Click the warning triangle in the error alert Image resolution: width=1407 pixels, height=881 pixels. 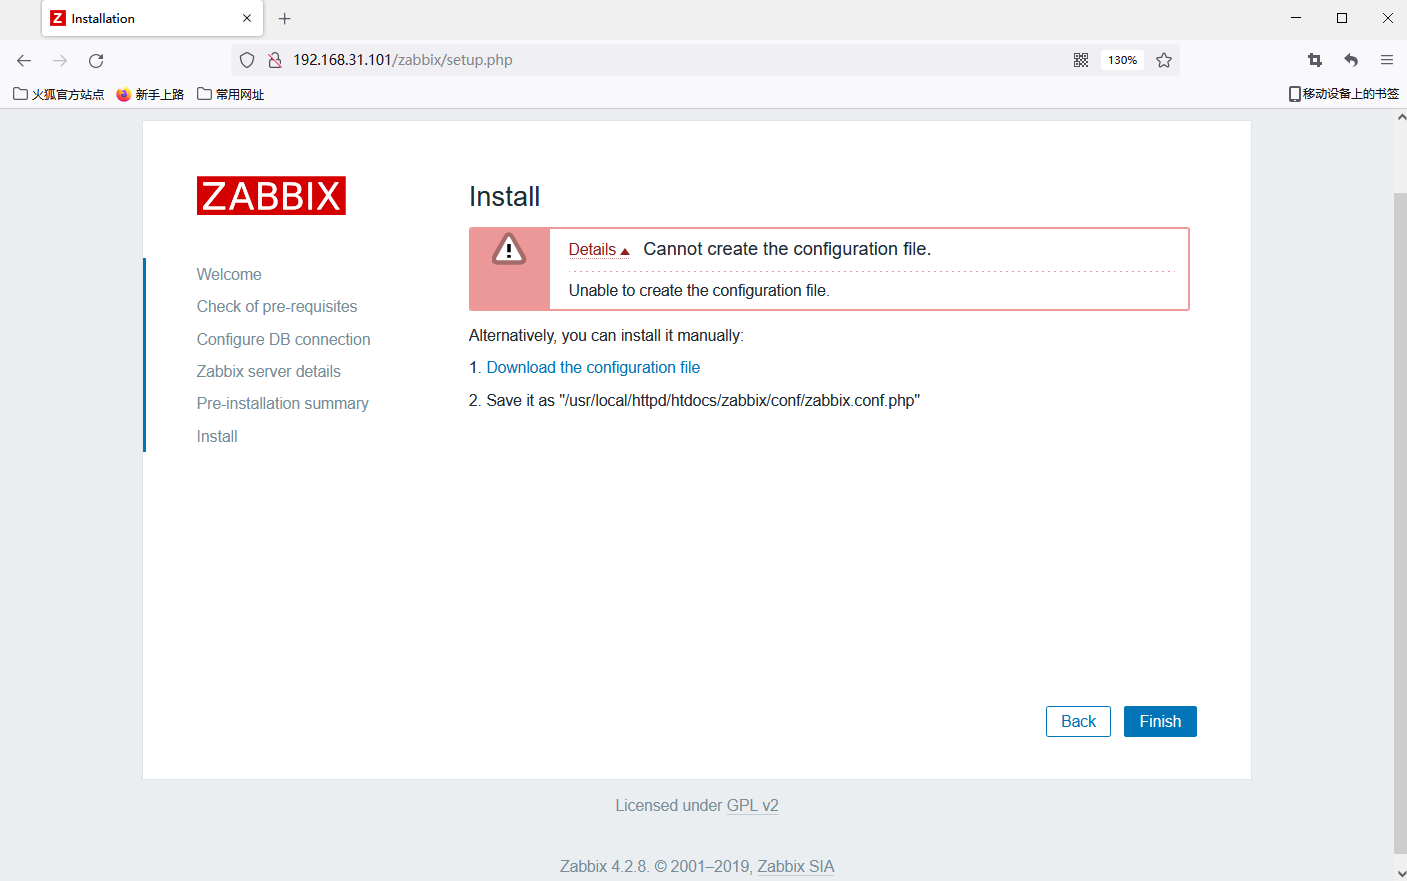click(x=509, y=250)
